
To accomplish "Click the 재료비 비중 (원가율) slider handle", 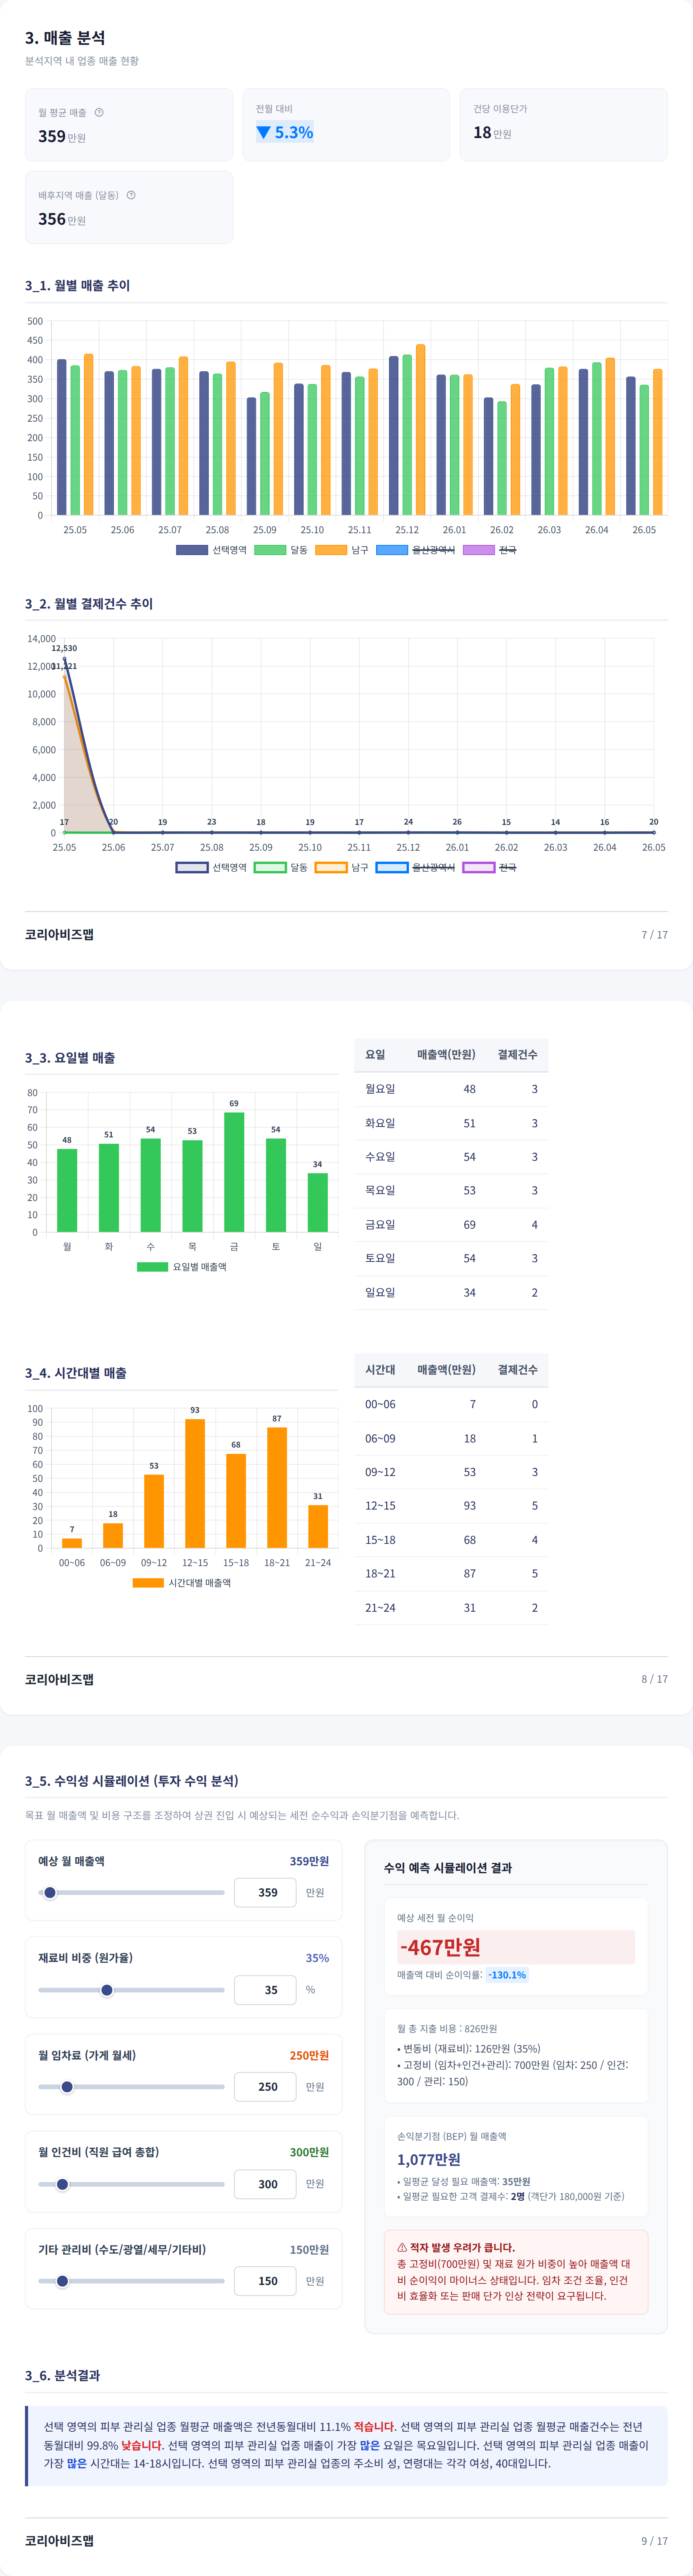I will coord(107,1990).
